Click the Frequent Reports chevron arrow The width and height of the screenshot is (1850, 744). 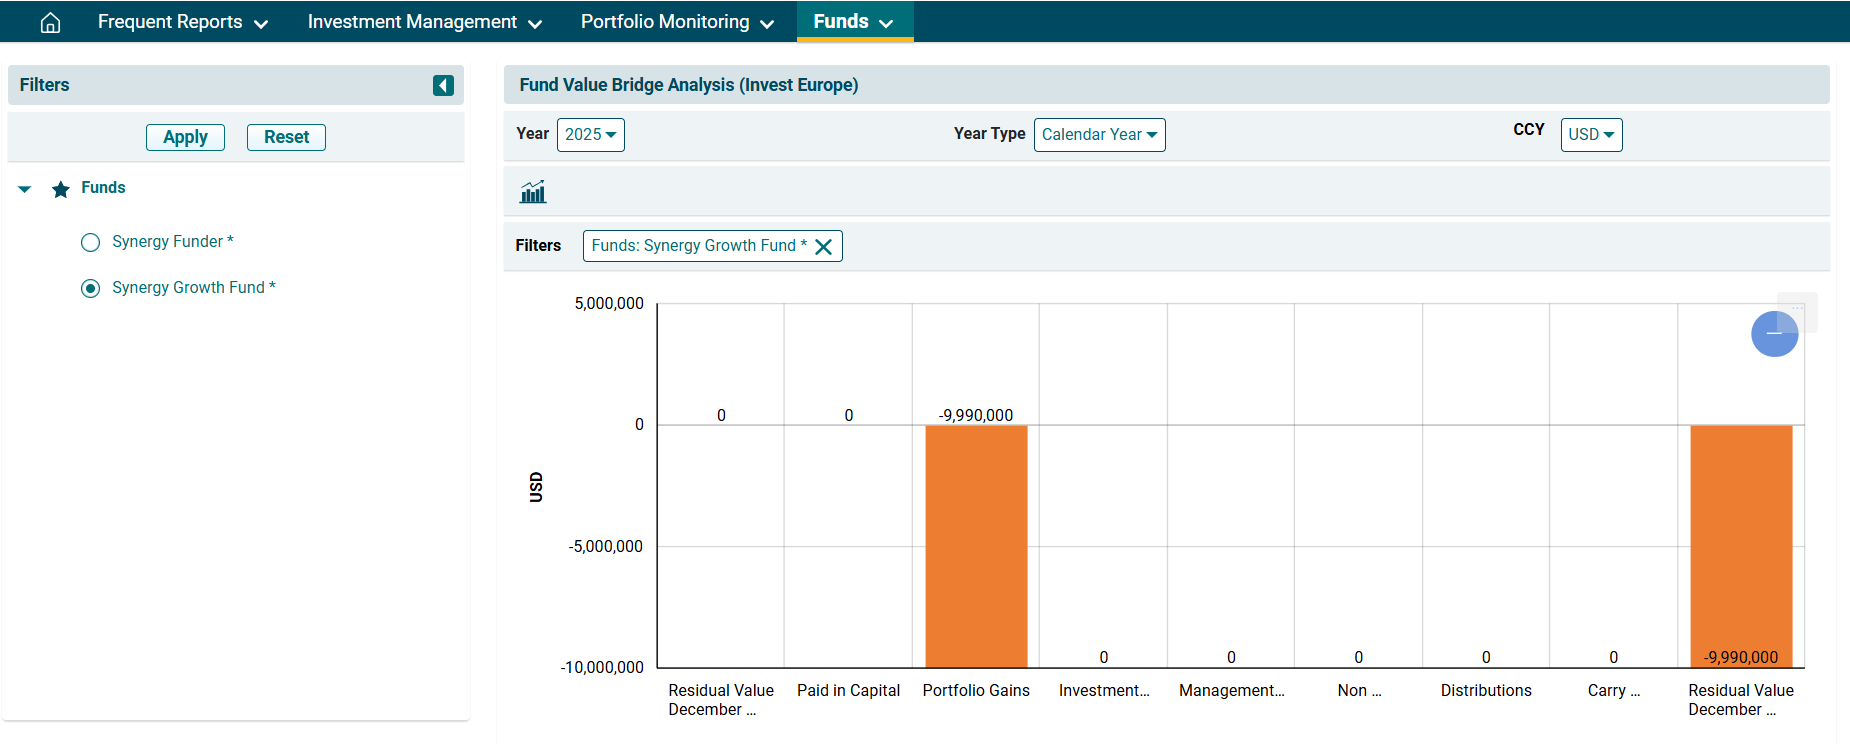point(261,24)
